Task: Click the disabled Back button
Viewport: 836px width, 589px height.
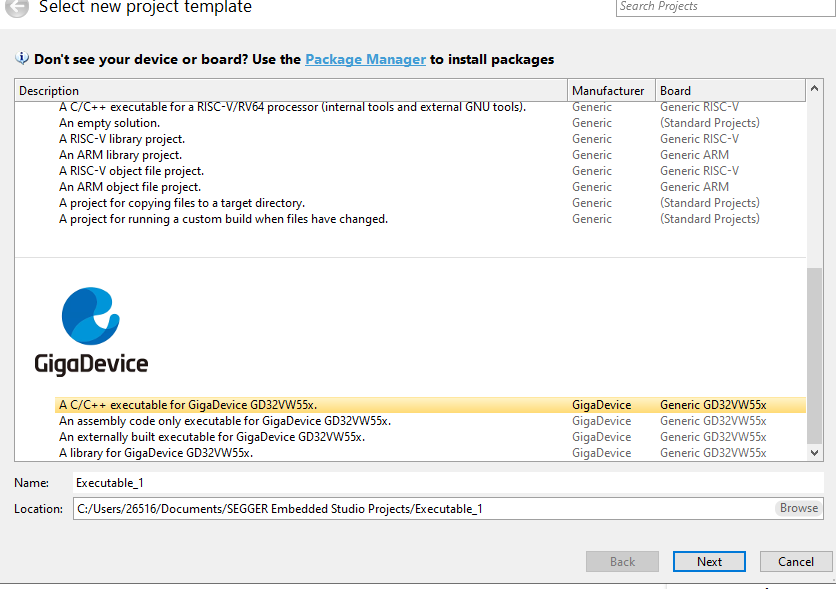Action: [622, 562]
